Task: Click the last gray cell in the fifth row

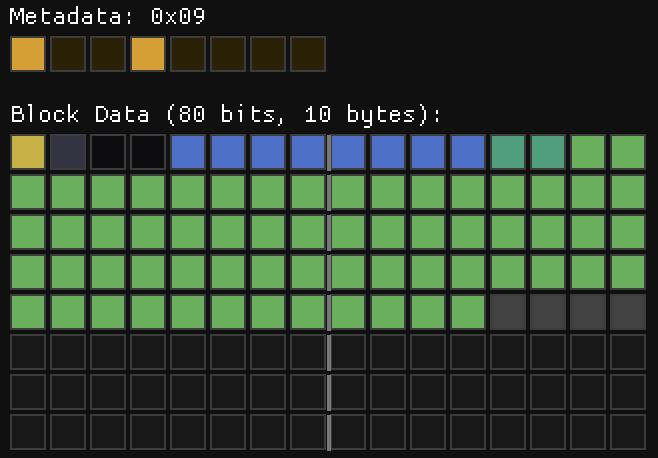Action: click(x=628, y=312)
